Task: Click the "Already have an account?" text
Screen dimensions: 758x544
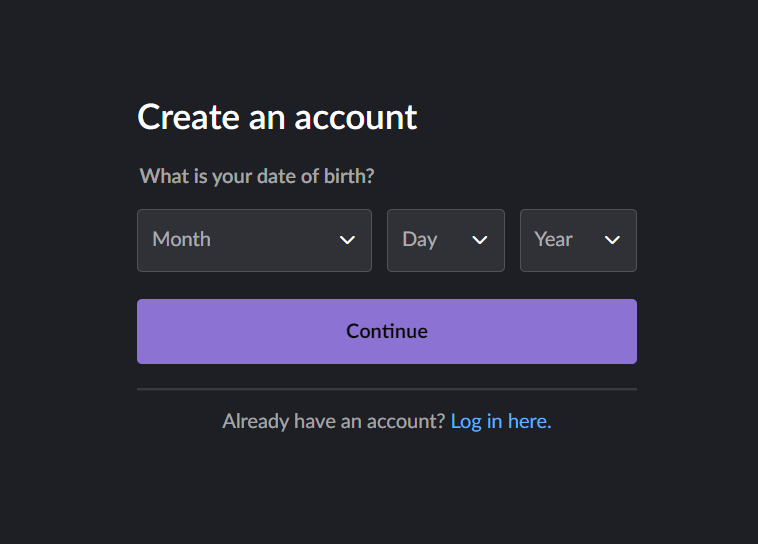Action: click(333, 421)
